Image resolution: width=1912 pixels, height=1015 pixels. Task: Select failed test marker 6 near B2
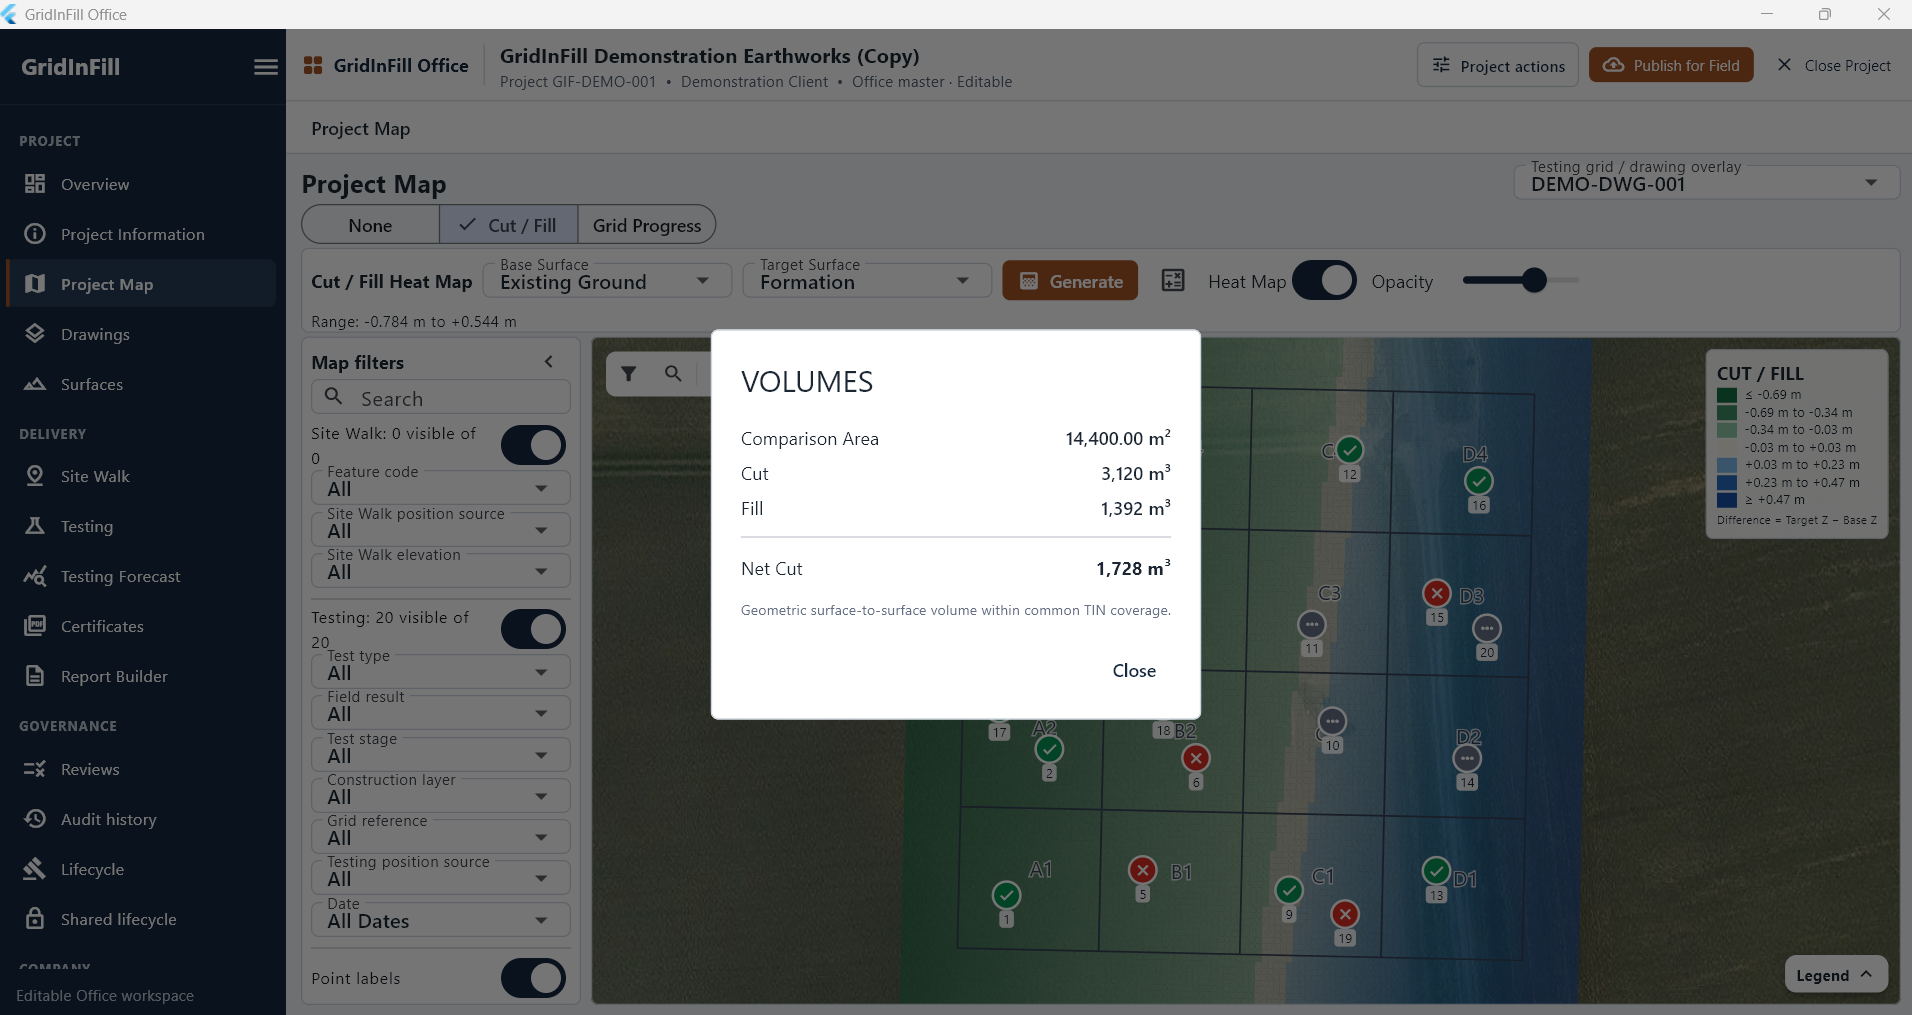point(1196,758)
